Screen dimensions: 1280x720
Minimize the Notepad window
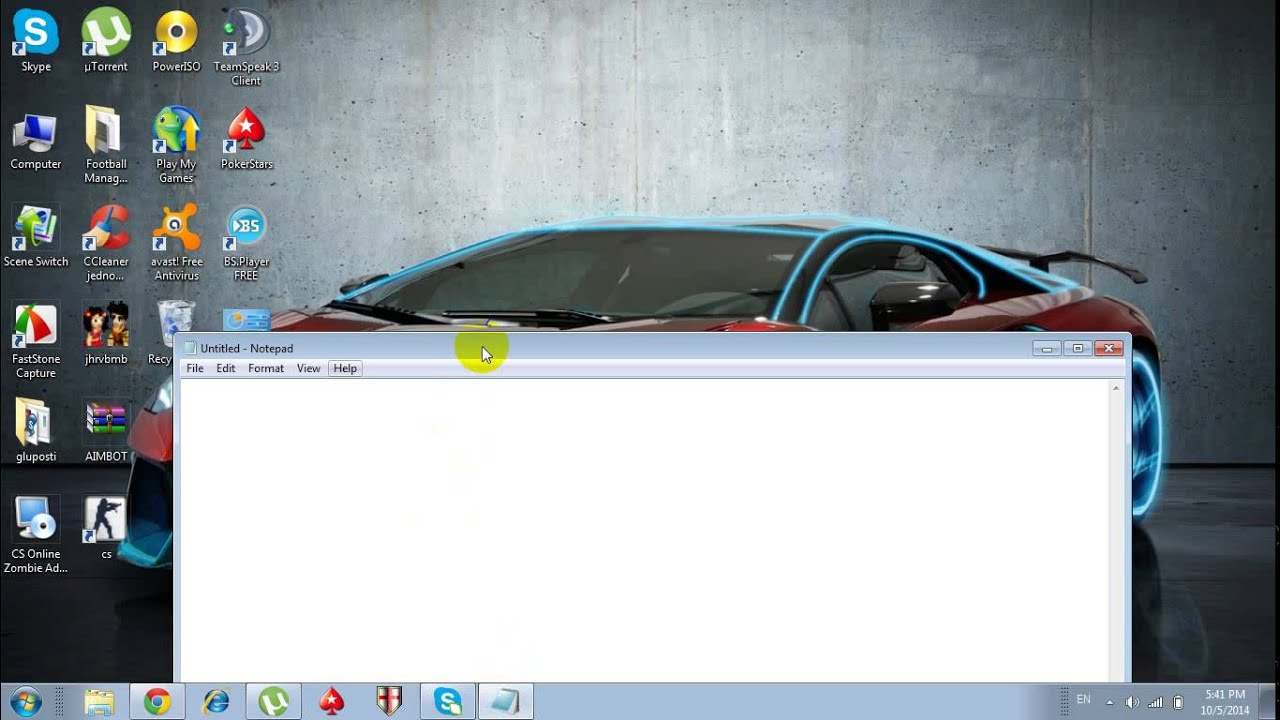(1047, 348)
